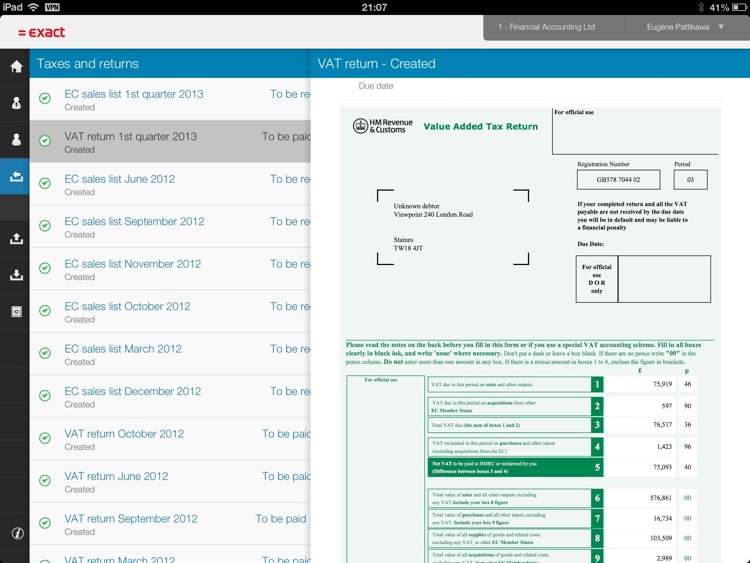Toggle check mark for VAT return October 2012
The image size is (750, 563).
[x=45, y=438]
